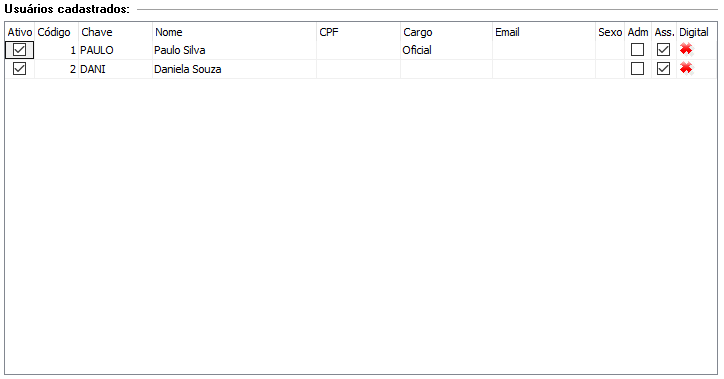Screen dimensions: 724x379
Task: Enable Adm checkbox for Daniela Souza
Action: pos(637,69)
